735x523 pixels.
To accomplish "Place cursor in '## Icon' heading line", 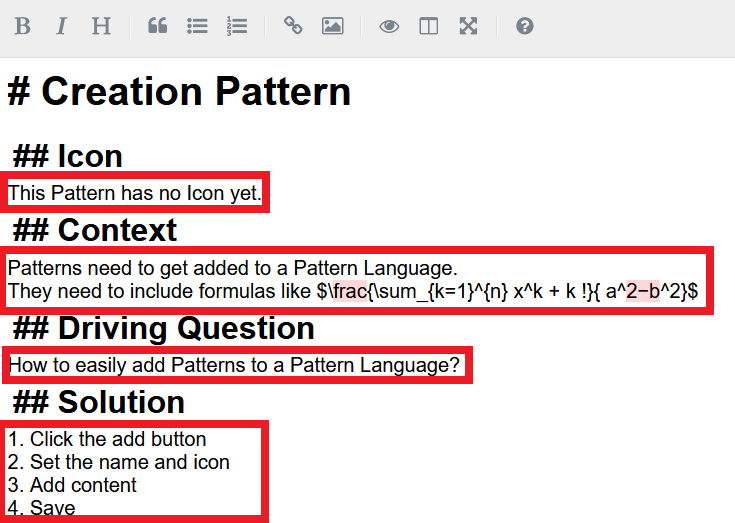I will coord(68,156).
